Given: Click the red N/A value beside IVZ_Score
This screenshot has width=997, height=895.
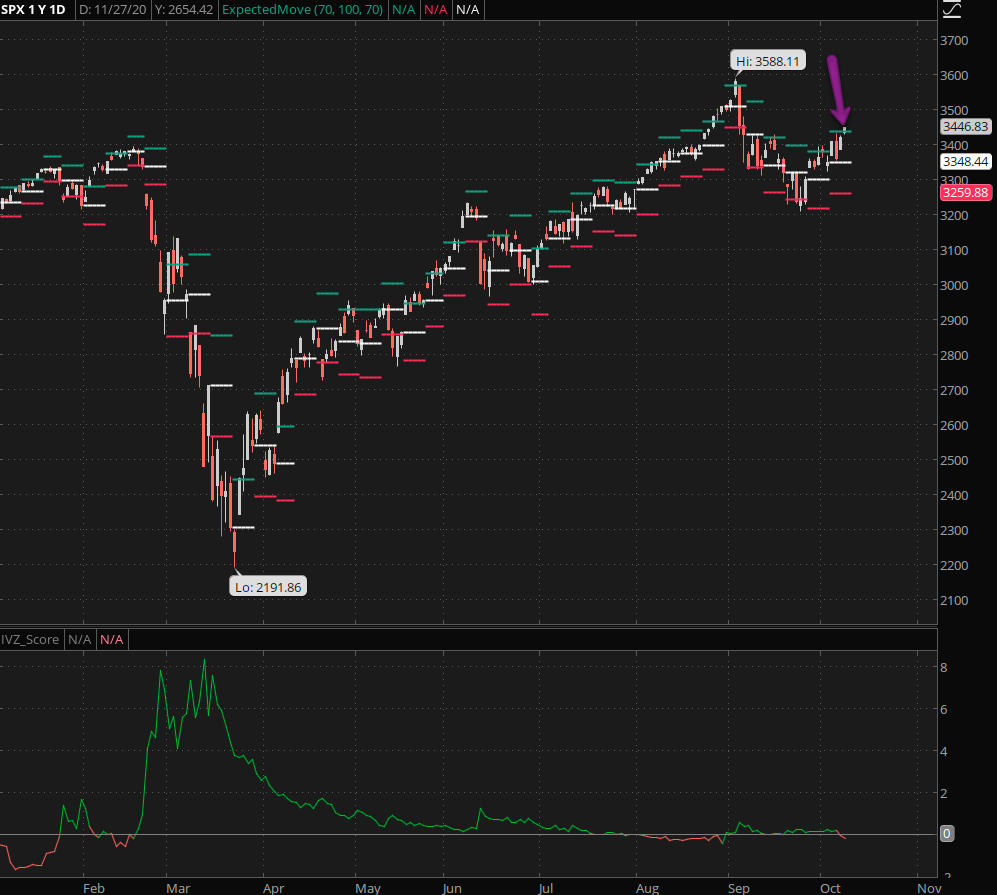Looking at the screenshot, I should [x=111, y=639].
